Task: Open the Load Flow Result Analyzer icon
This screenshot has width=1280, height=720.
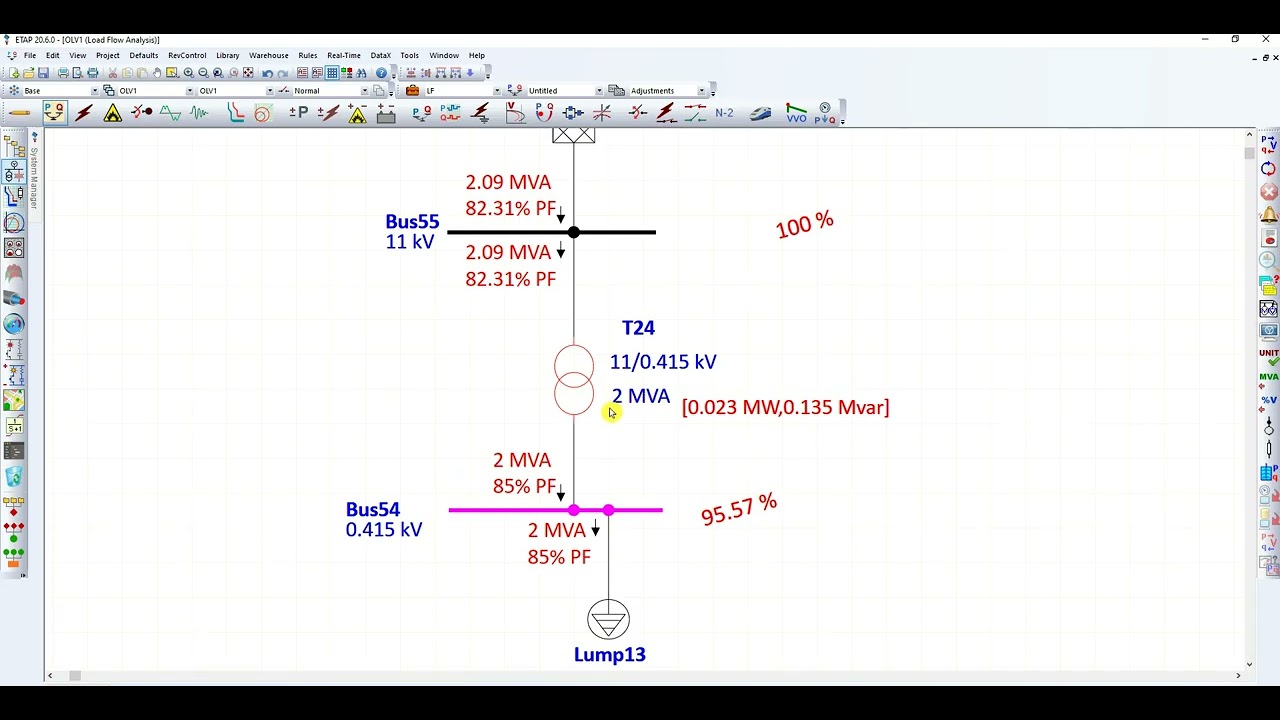Action: pos(1269,261)
